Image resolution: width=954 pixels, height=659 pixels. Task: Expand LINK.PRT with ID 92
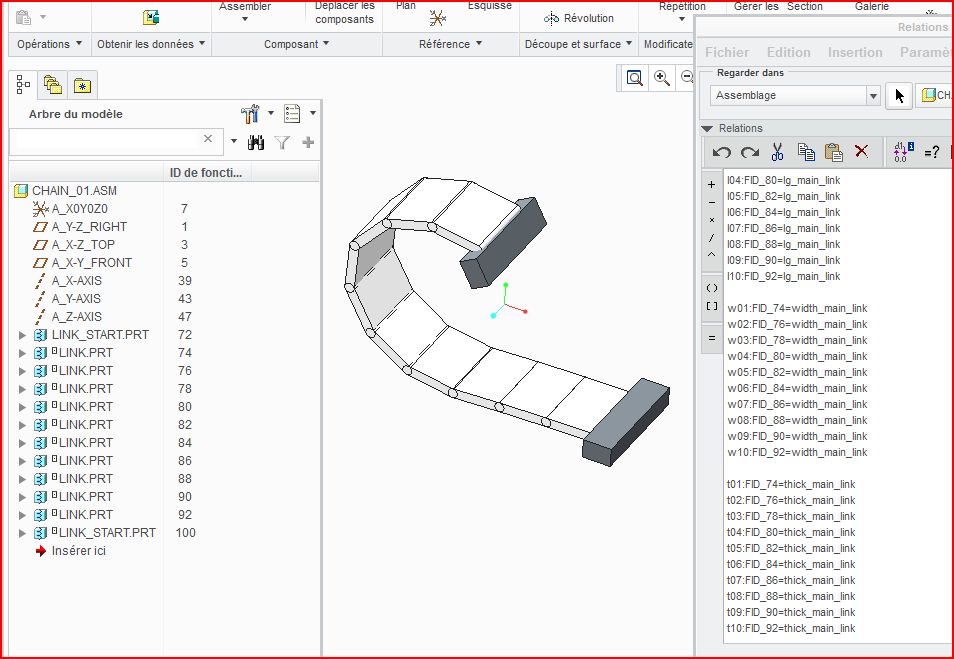[x=23, y=515]
